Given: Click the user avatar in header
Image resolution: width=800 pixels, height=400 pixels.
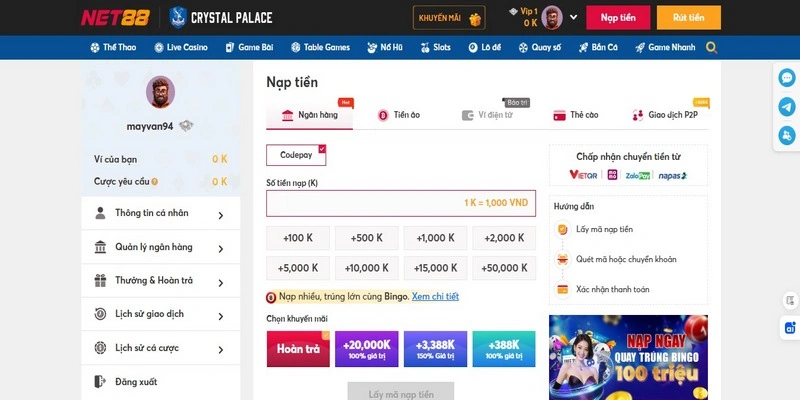Looking at the screenshot, I should (552, 17).
